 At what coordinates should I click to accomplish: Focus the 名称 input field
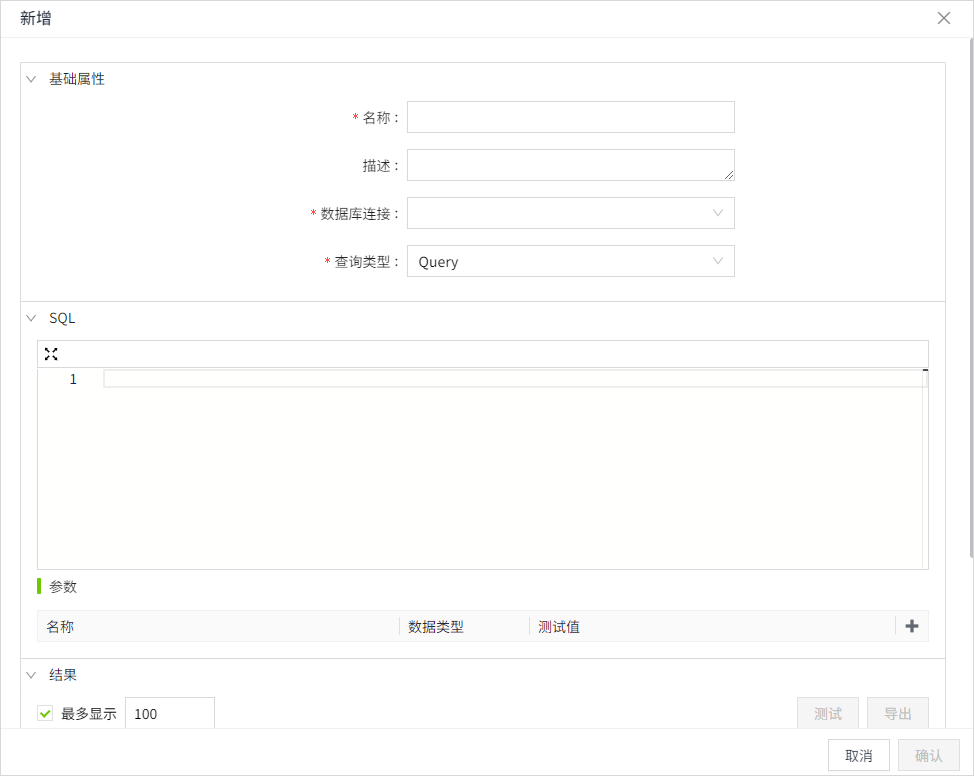coord(570,117)
